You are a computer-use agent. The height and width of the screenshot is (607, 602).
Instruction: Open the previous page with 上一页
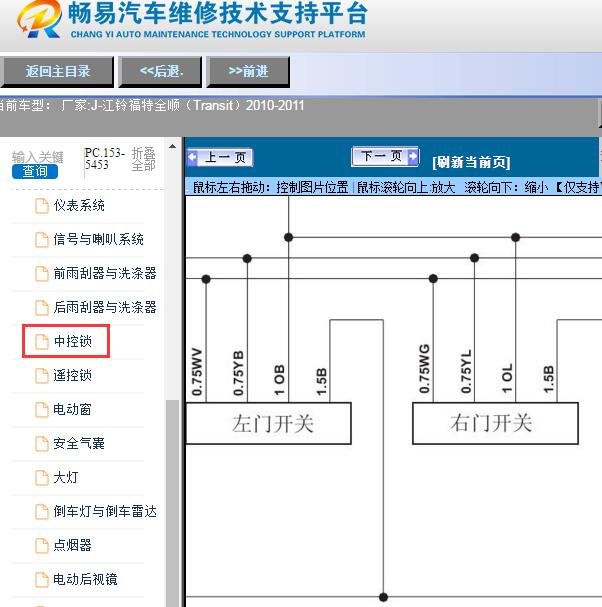click(220, 158)
